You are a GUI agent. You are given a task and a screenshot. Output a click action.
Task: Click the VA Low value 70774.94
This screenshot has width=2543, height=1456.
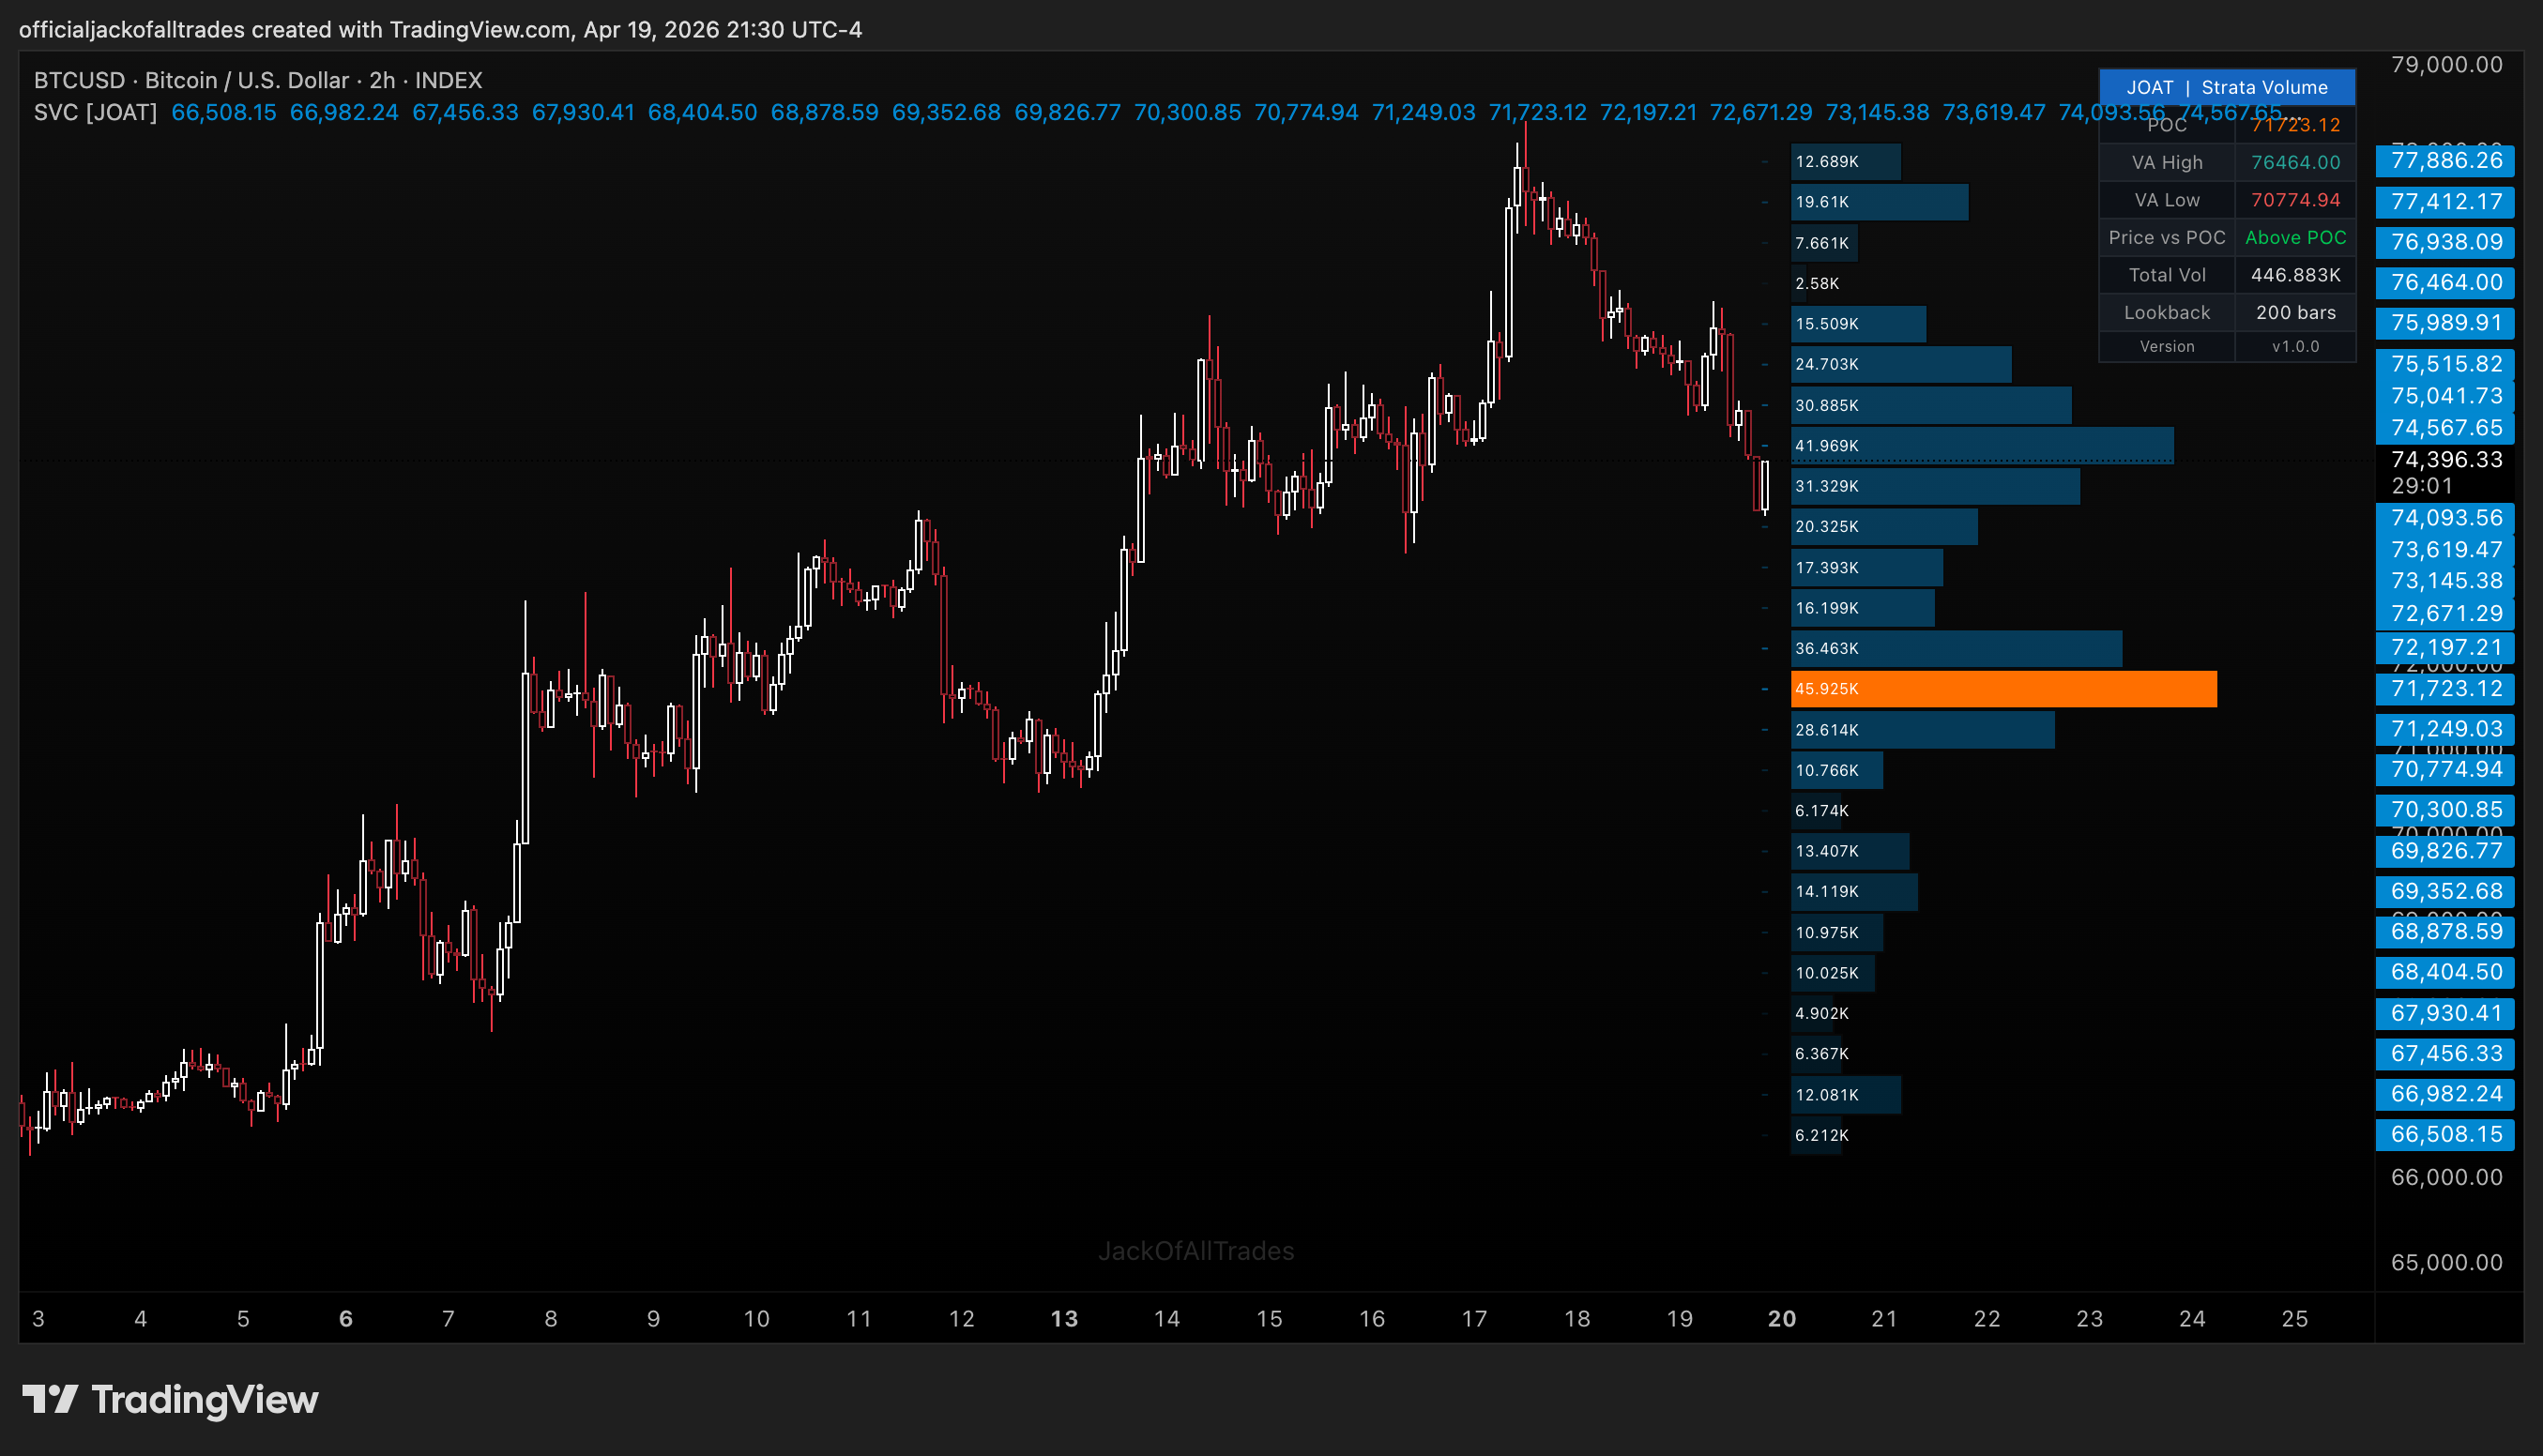tap(2295, 200)
